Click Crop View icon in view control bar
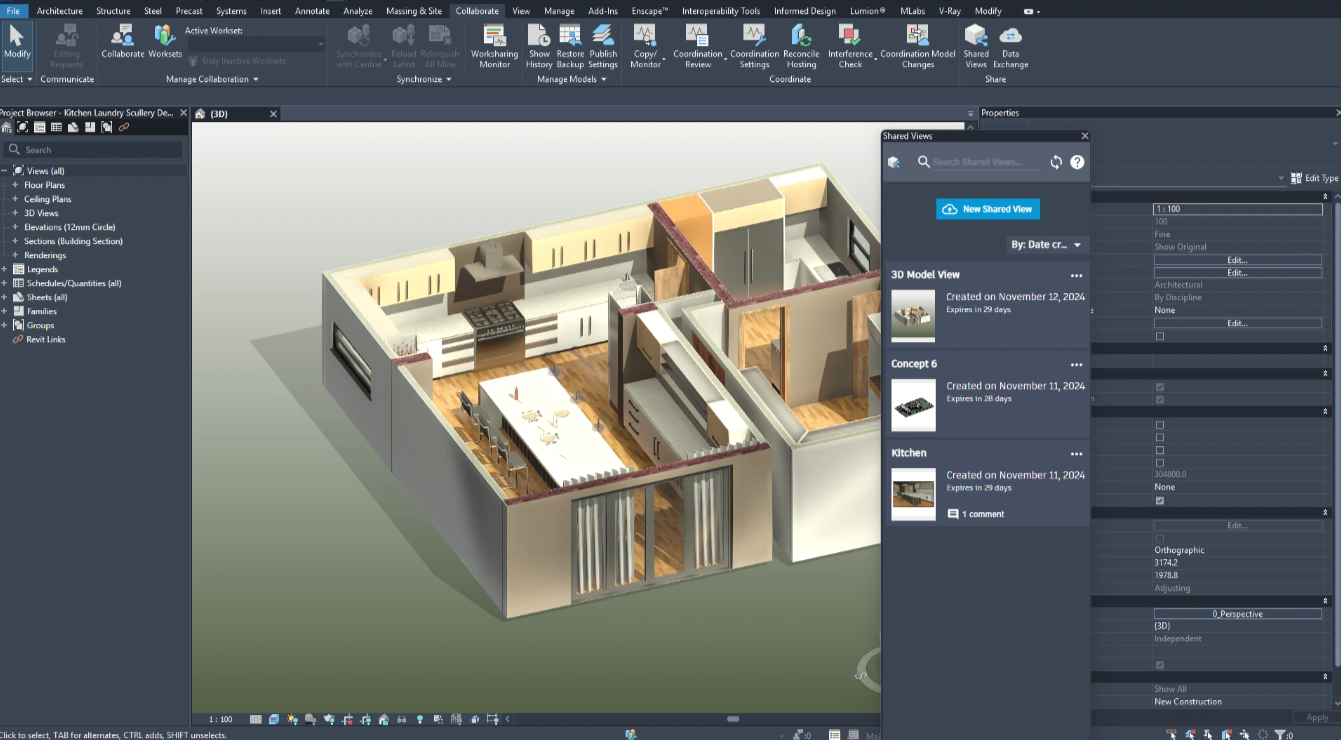Screen dimensions: 1341x740 pyautogui.click(x=348, y=719)
